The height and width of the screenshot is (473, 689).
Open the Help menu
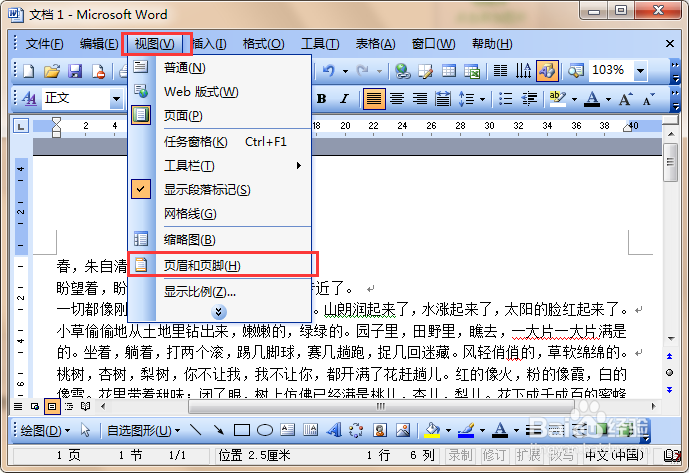[x=492, y=44]
